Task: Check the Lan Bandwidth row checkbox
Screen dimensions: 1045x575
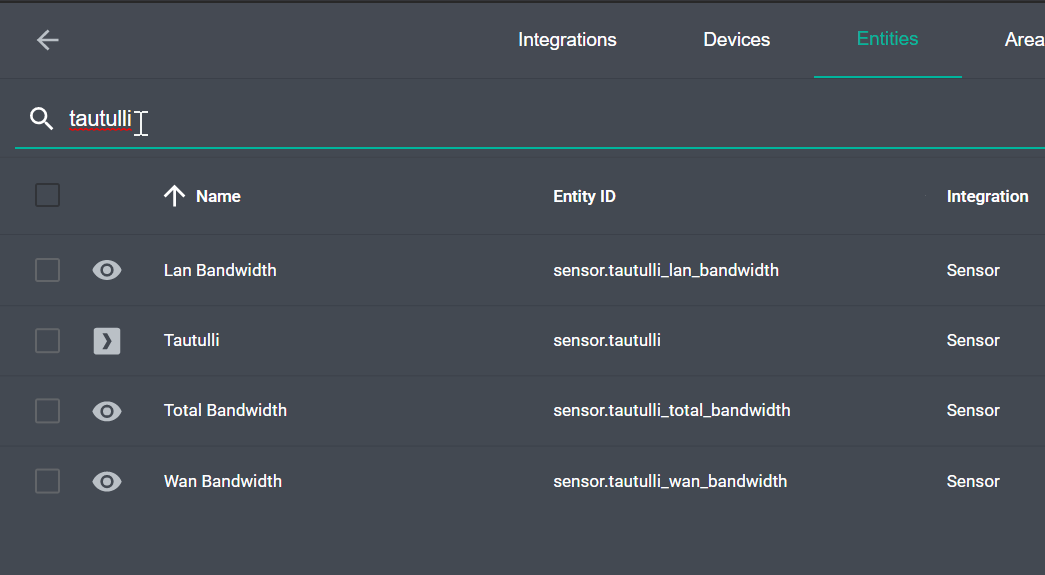Action: point(47,270)
